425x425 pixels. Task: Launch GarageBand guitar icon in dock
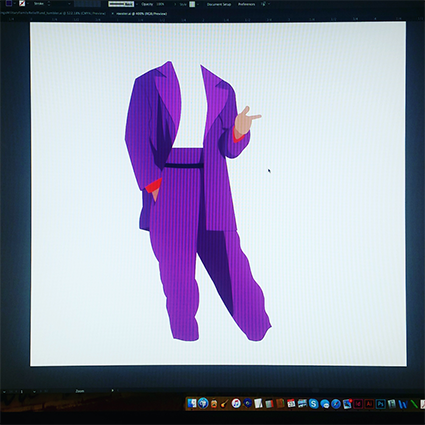(225, 404)
